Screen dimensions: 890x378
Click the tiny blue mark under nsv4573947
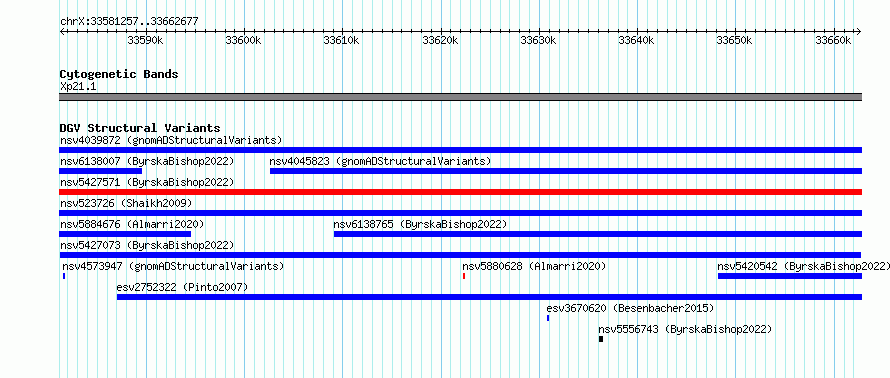click(x=64, y=276)
